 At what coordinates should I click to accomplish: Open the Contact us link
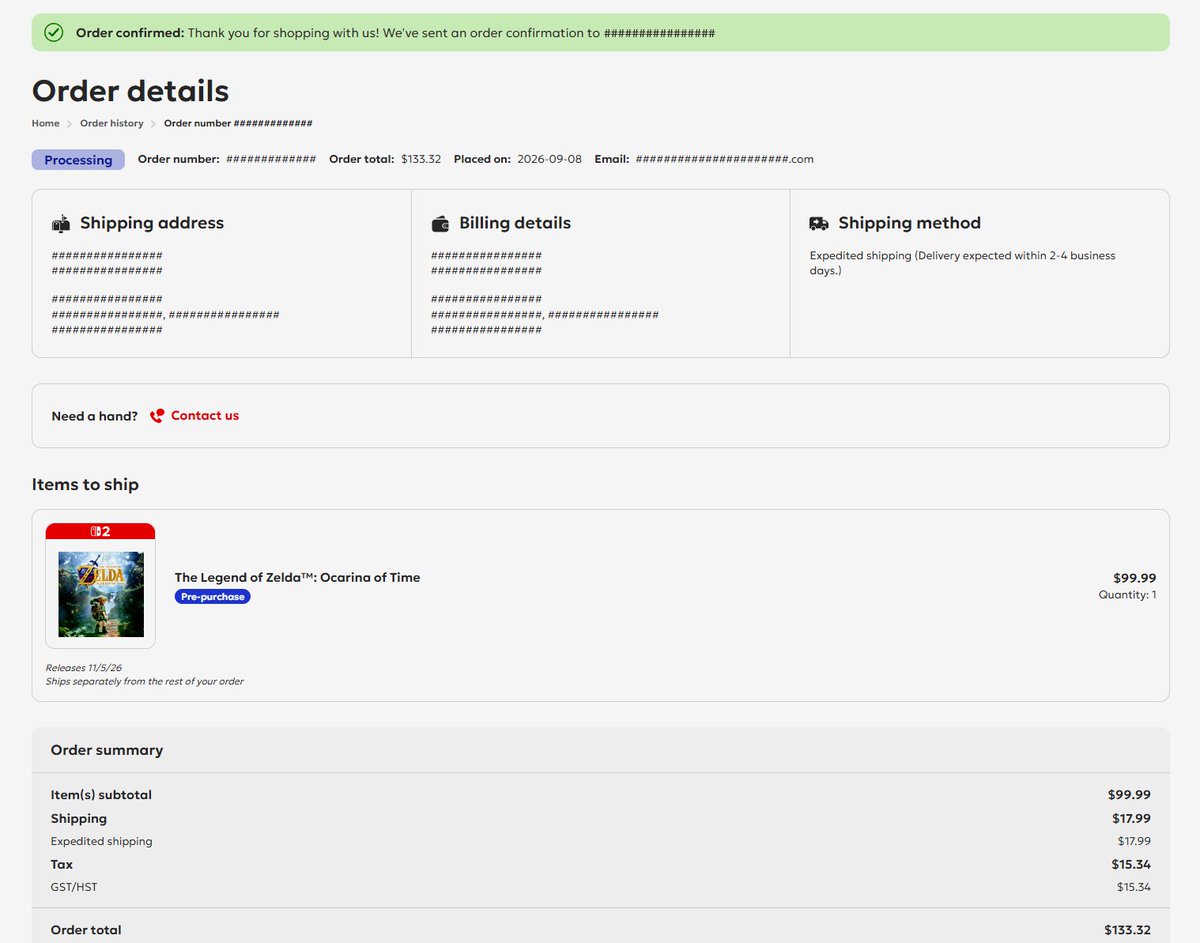tap(205, 415)
